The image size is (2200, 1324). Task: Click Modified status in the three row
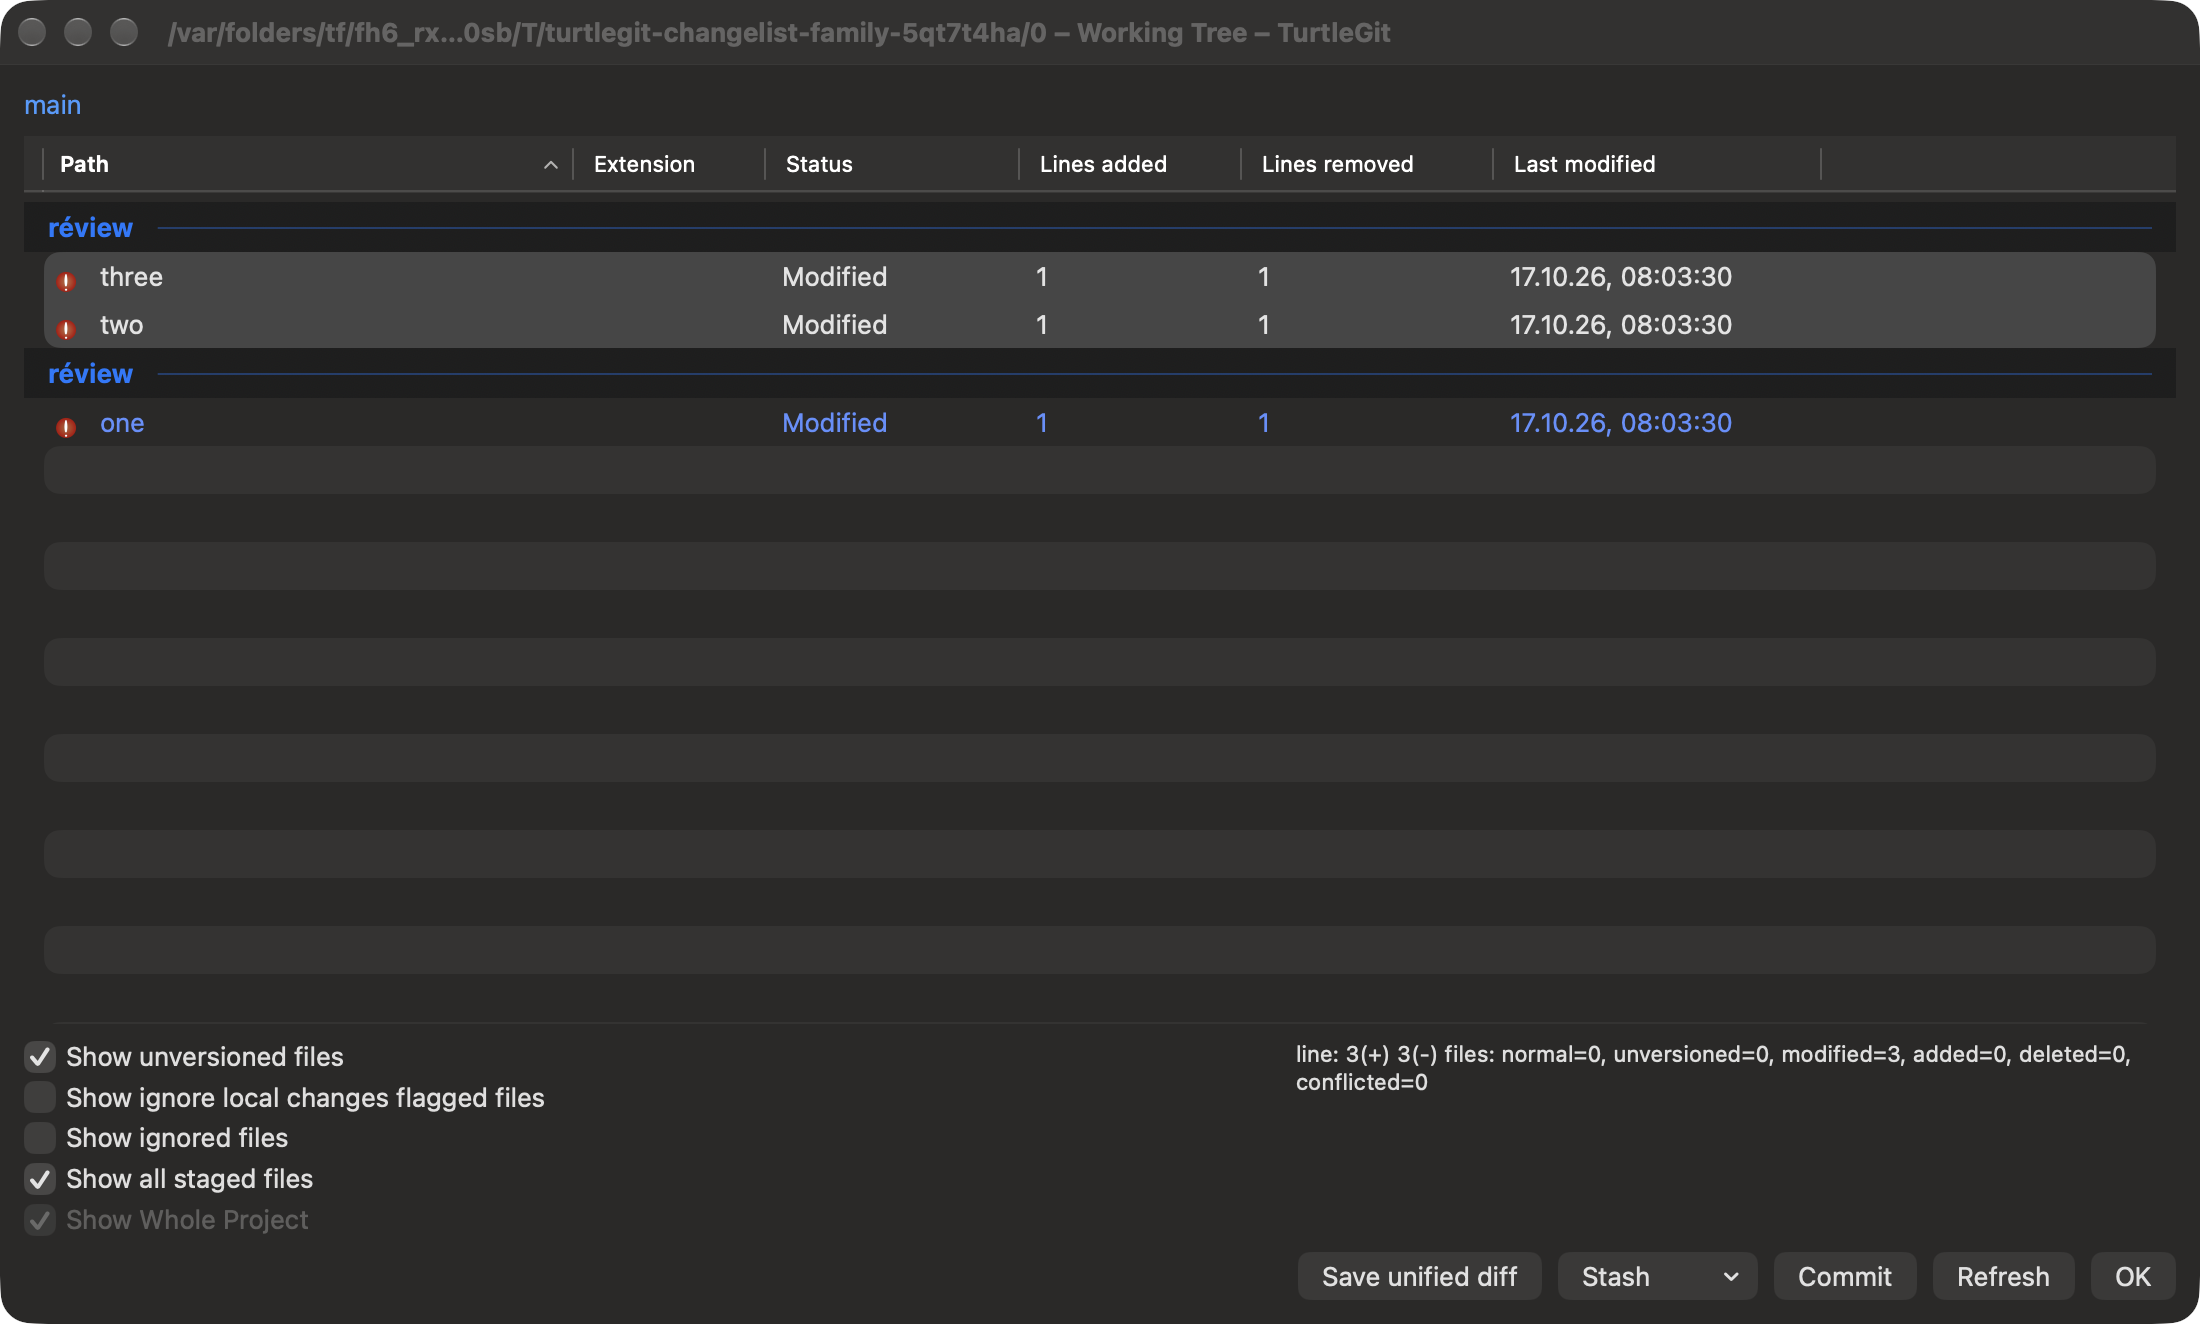[x=834, y=277]
